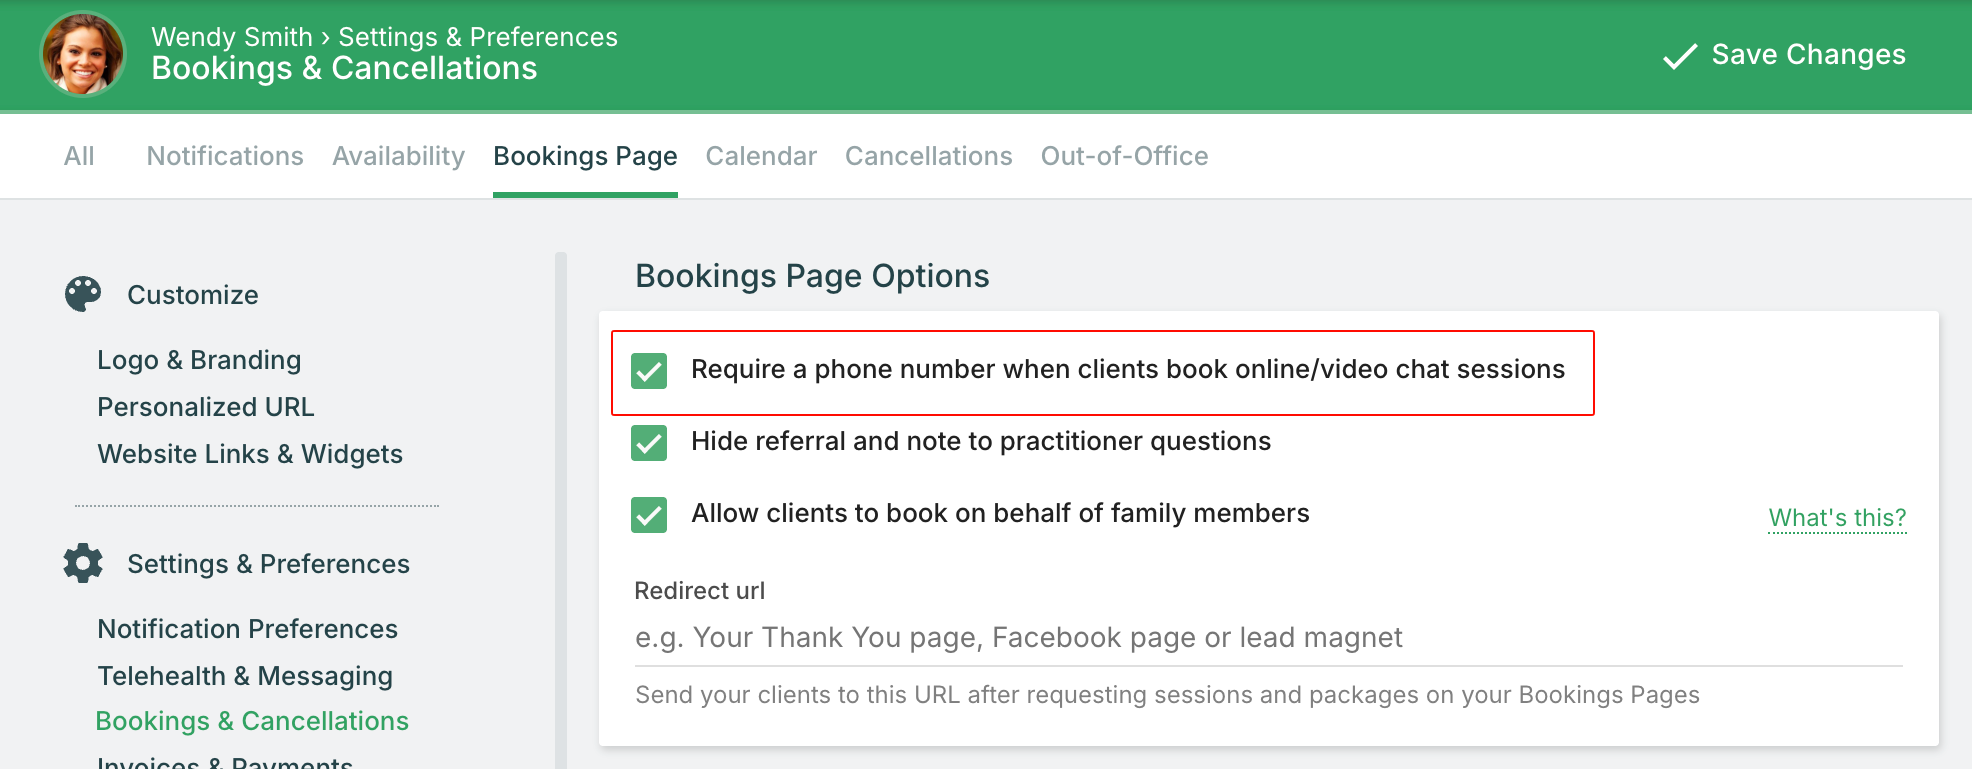This screenshot has height=769, width=1972.
Task: Click the Save Changes checkmark icon
Action: click(1680, 56)
